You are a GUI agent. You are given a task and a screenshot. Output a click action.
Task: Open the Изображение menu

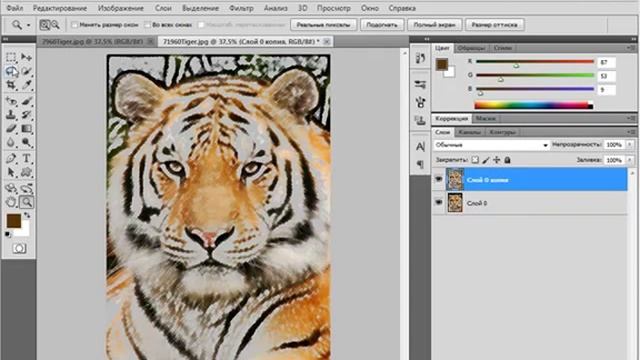click(x=121, y=8)
